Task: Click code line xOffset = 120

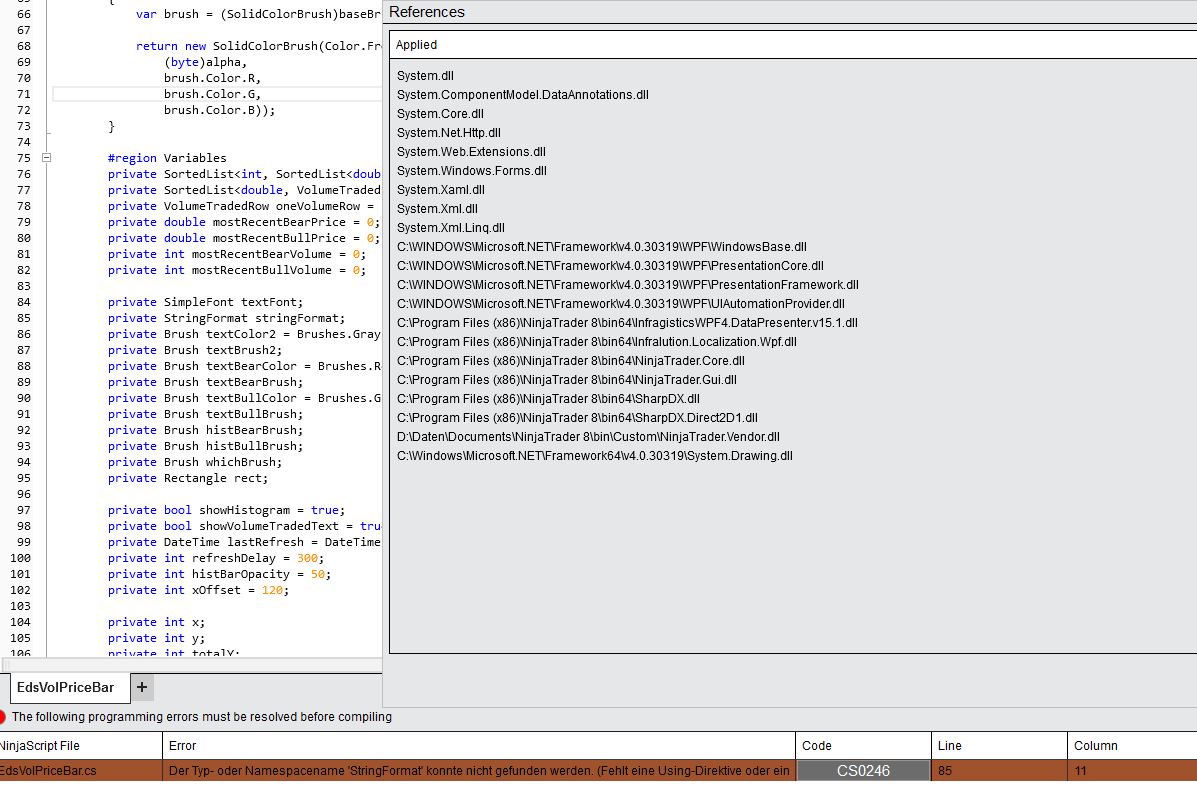Action: (198, 590)
